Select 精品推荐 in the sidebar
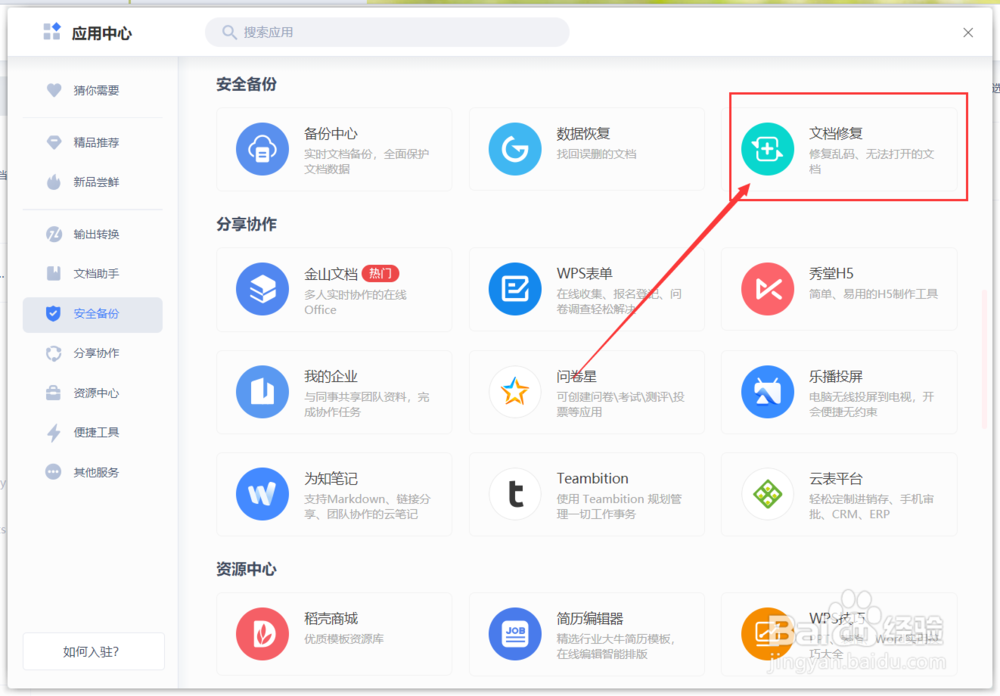 (92, 142)
